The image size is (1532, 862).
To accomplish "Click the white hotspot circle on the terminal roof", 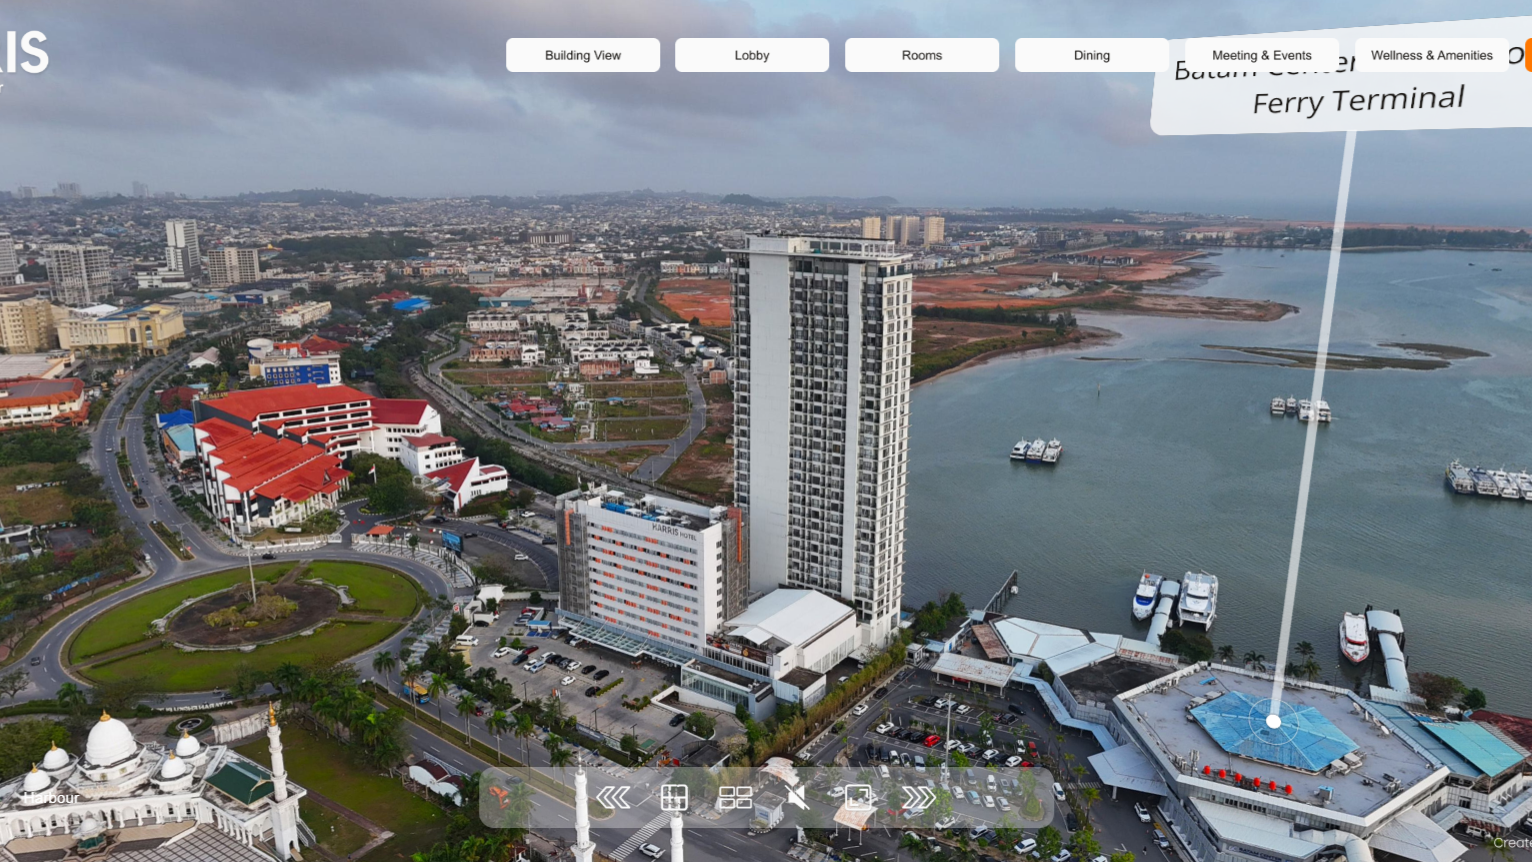I will tap(1274, 719).
